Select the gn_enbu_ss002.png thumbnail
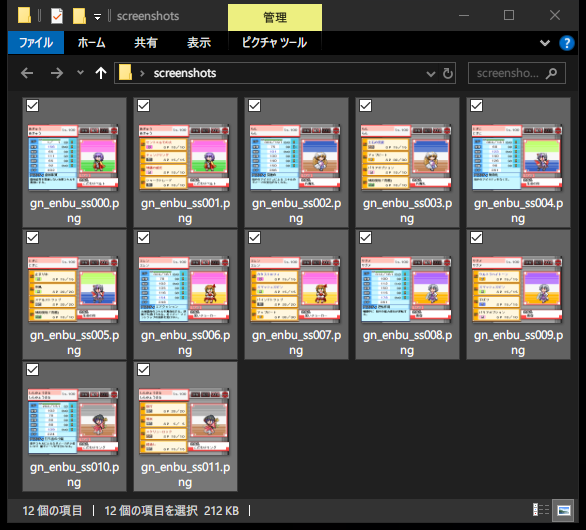586x530 pixels. point(295,157)
